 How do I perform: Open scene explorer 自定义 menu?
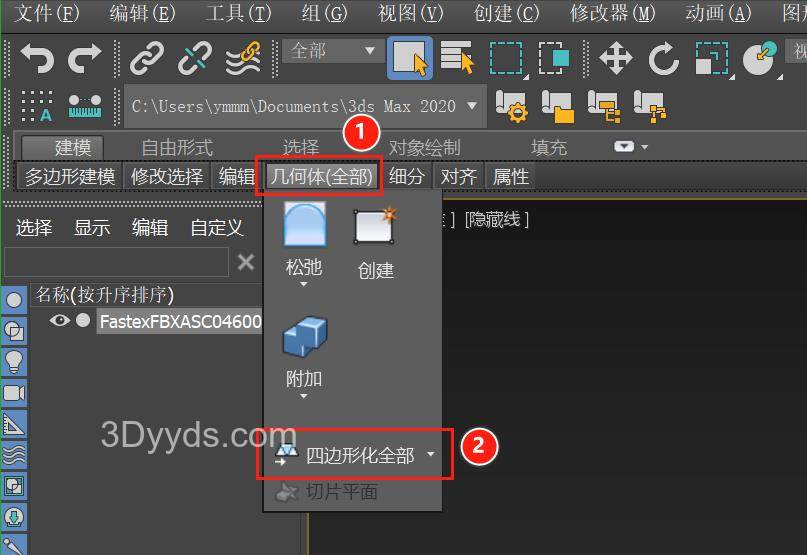coord(217,227)
